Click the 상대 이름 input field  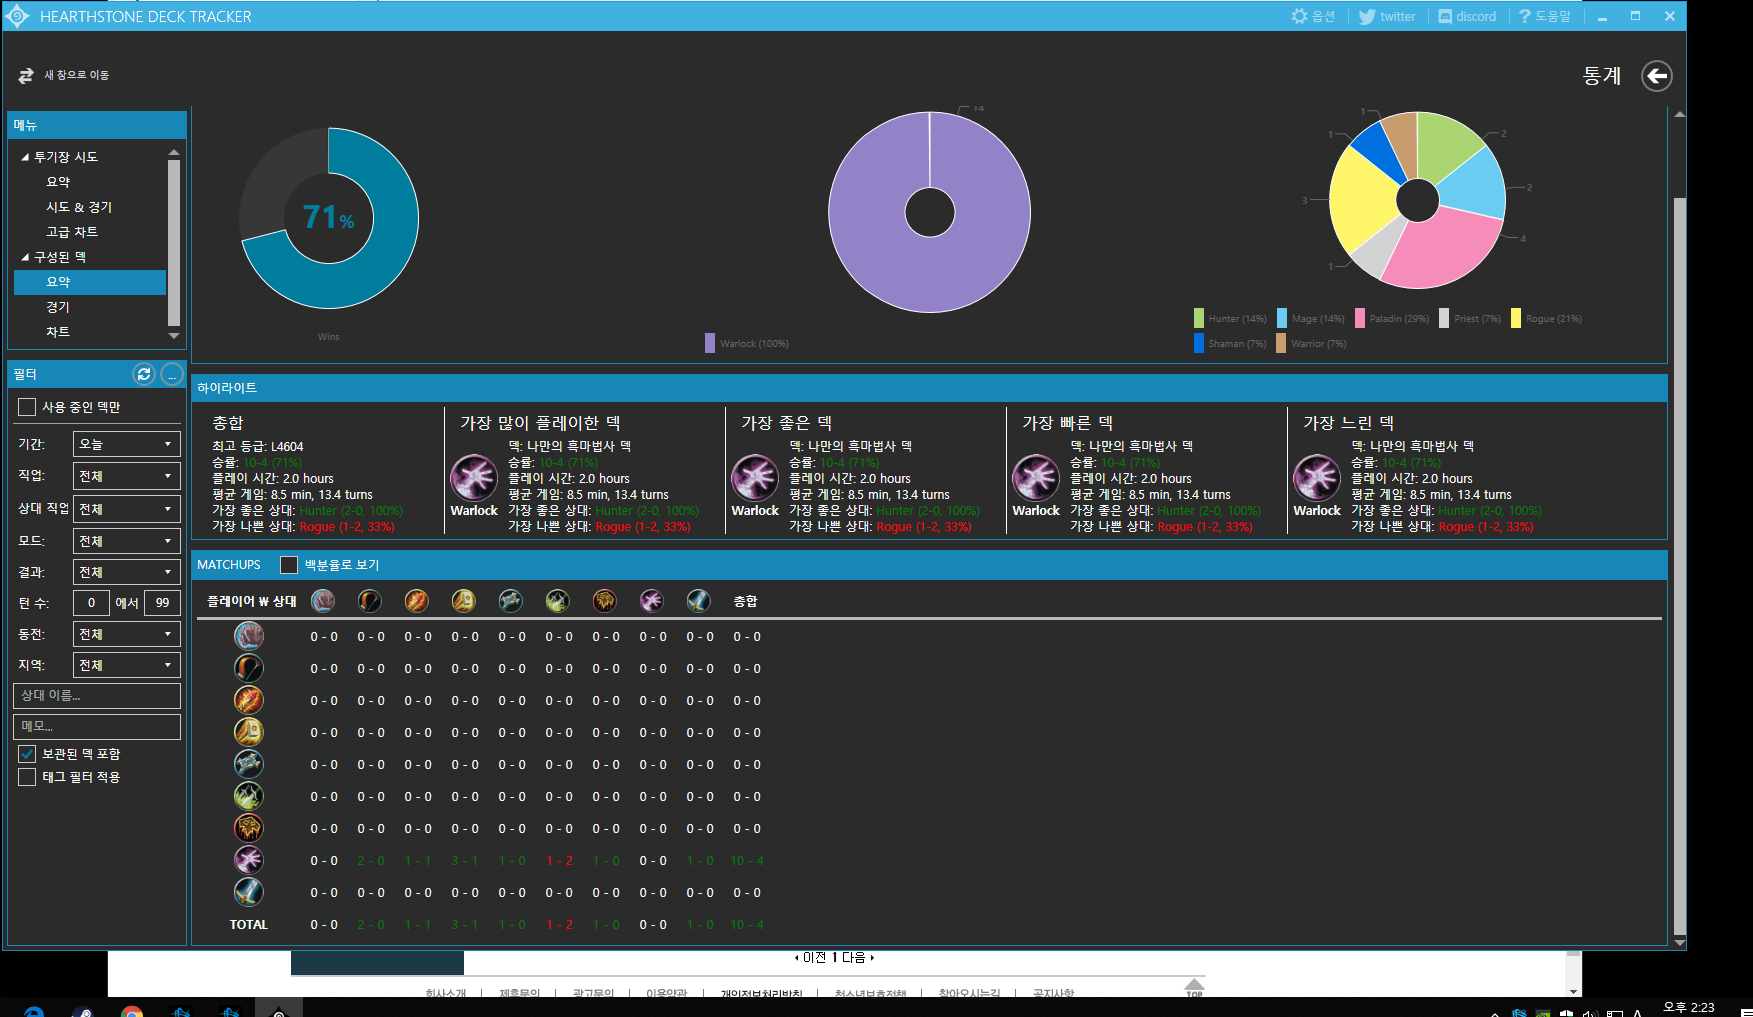click(x=97, y=695)
